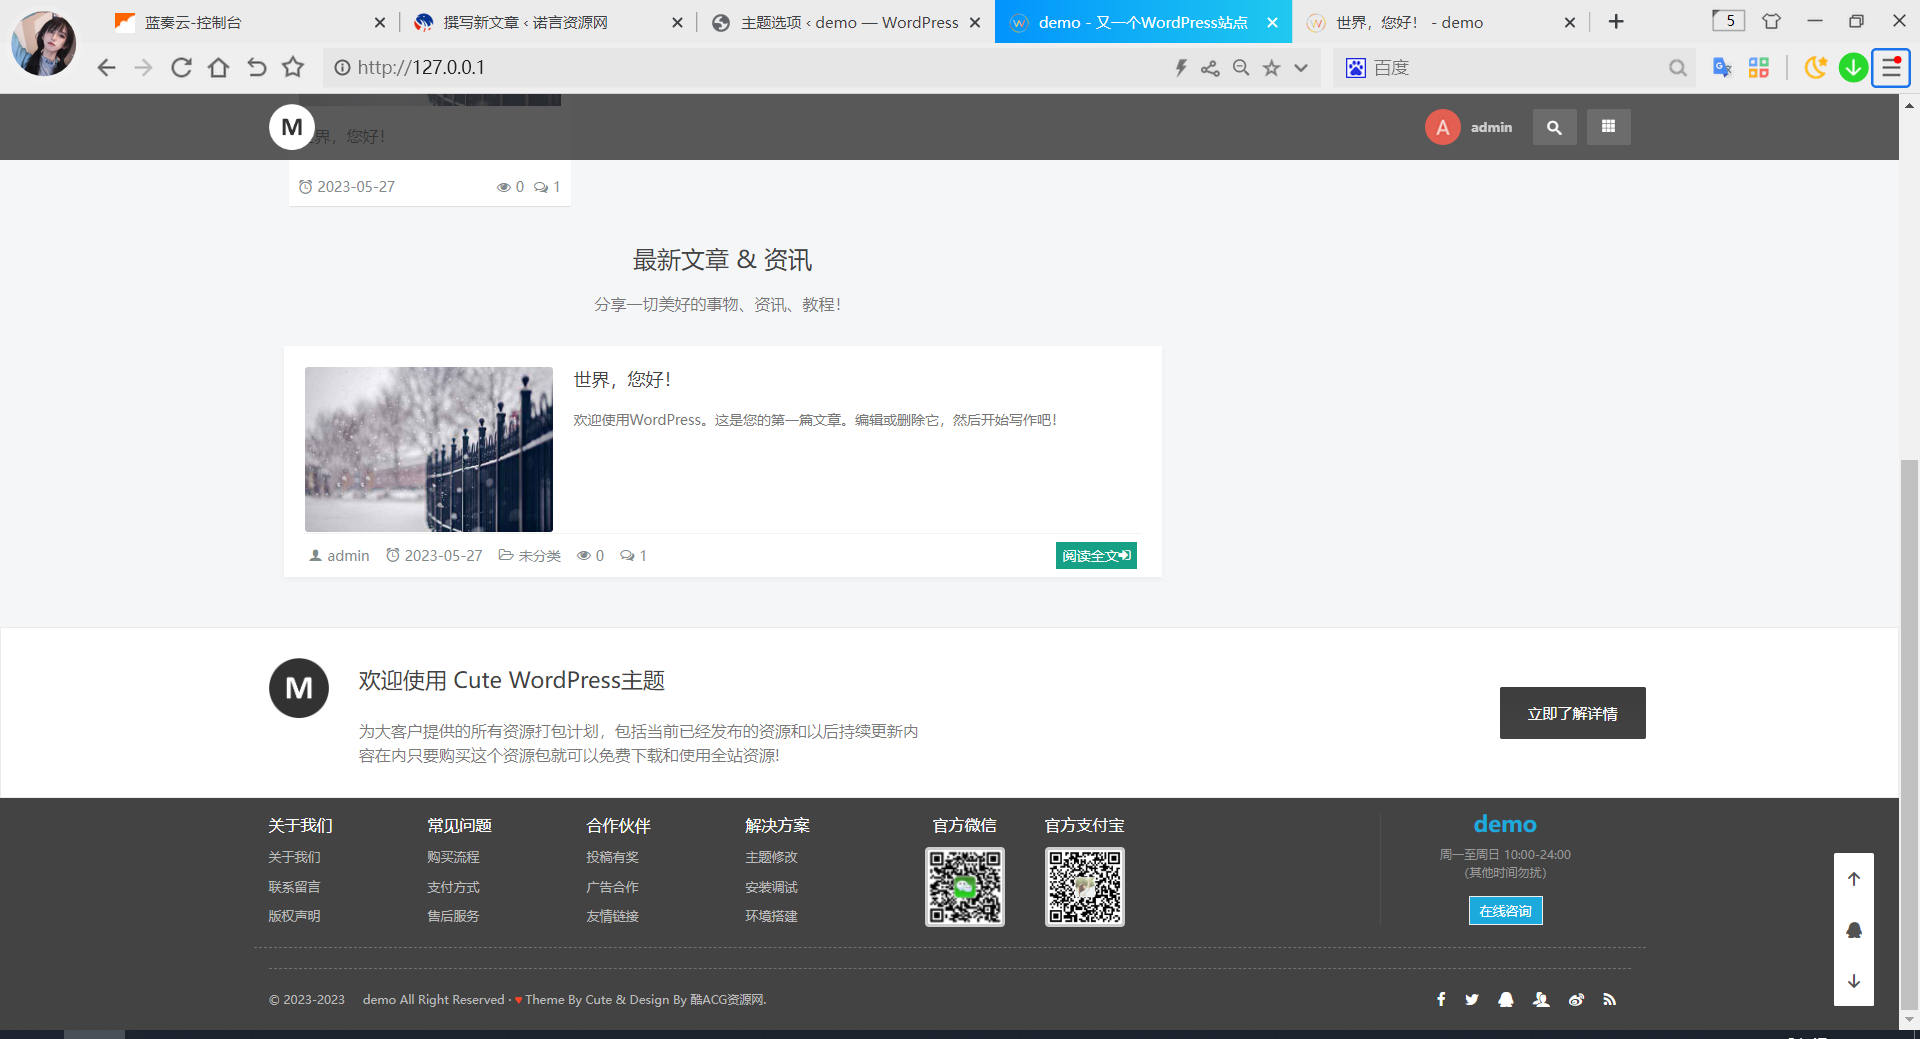Click the browser forward arrow

(x=143, y=68)
